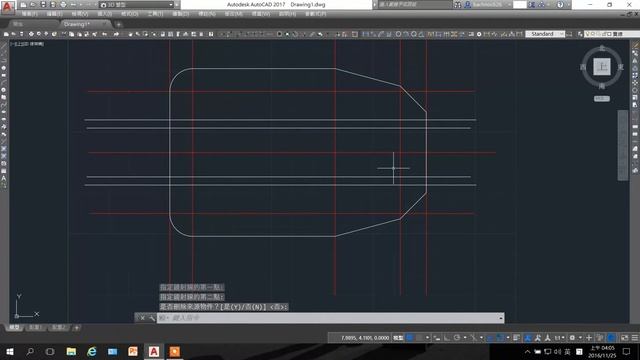Open the Windows Start menu
Screen dimensions: 640x360
click(x=9, y=351)
